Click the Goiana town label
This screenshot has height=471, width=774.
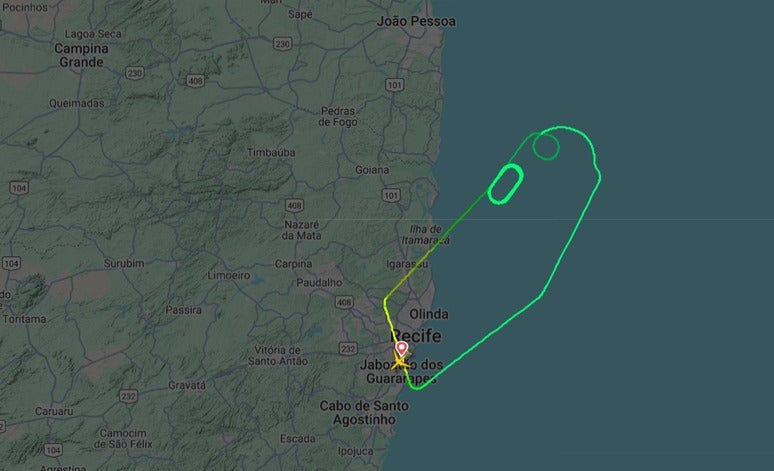coord(372,170)
